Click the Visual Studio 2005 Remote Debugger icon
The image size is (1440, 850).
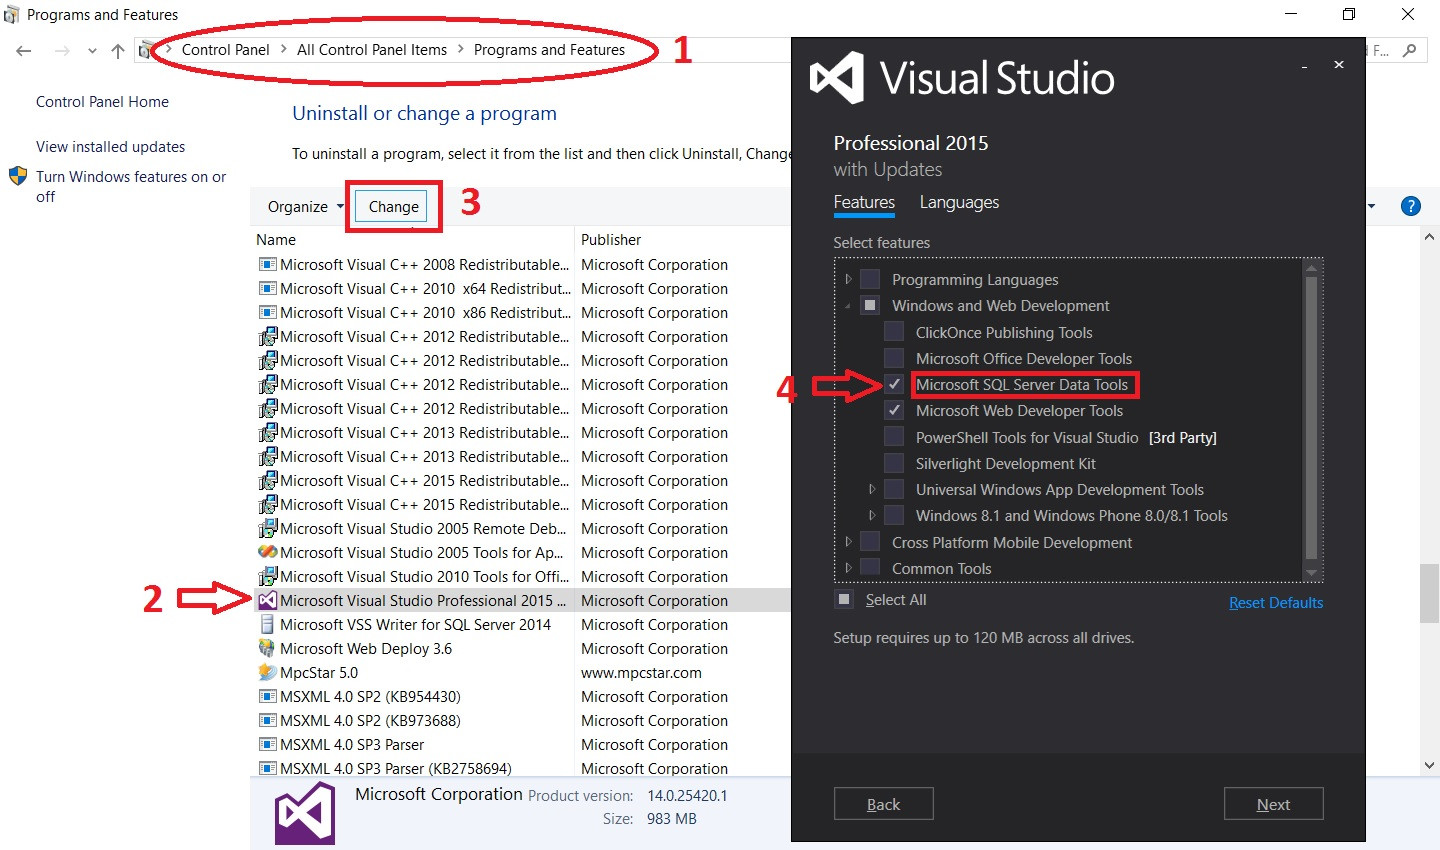[267, 528]
